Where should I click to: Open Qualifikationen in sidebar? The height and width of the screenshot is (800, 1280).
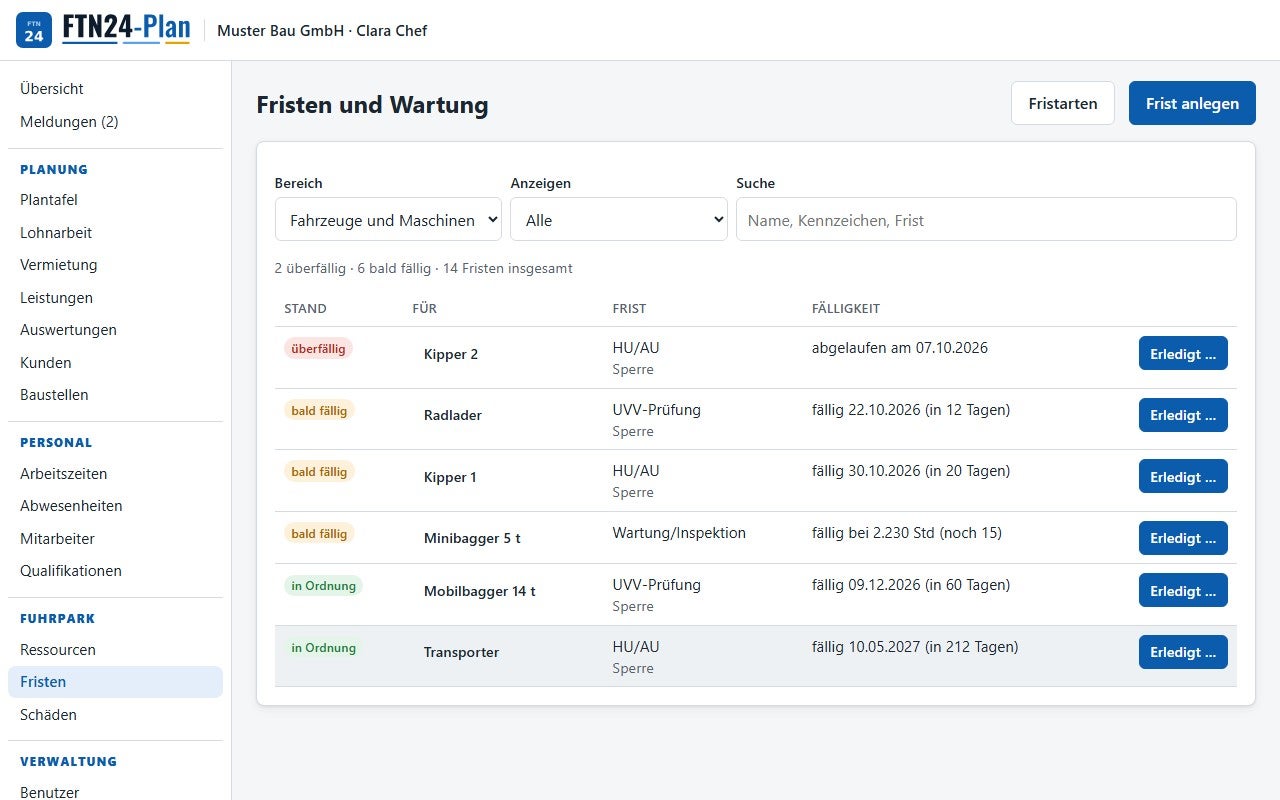pyautogui.click(x=115, y=571)
